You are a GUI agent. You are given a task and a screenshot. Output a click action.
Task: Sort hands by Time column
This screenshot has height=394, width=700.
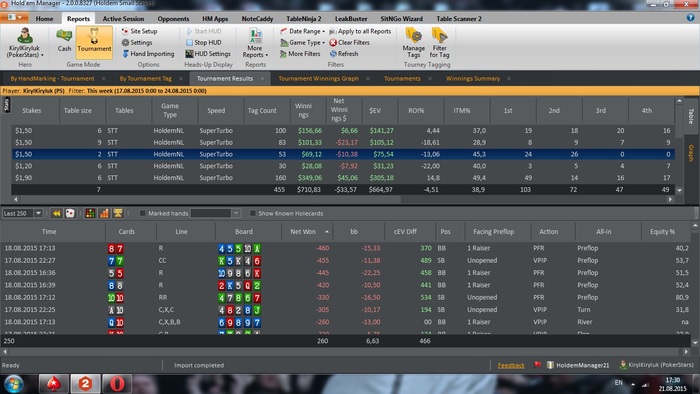point(49,232)
